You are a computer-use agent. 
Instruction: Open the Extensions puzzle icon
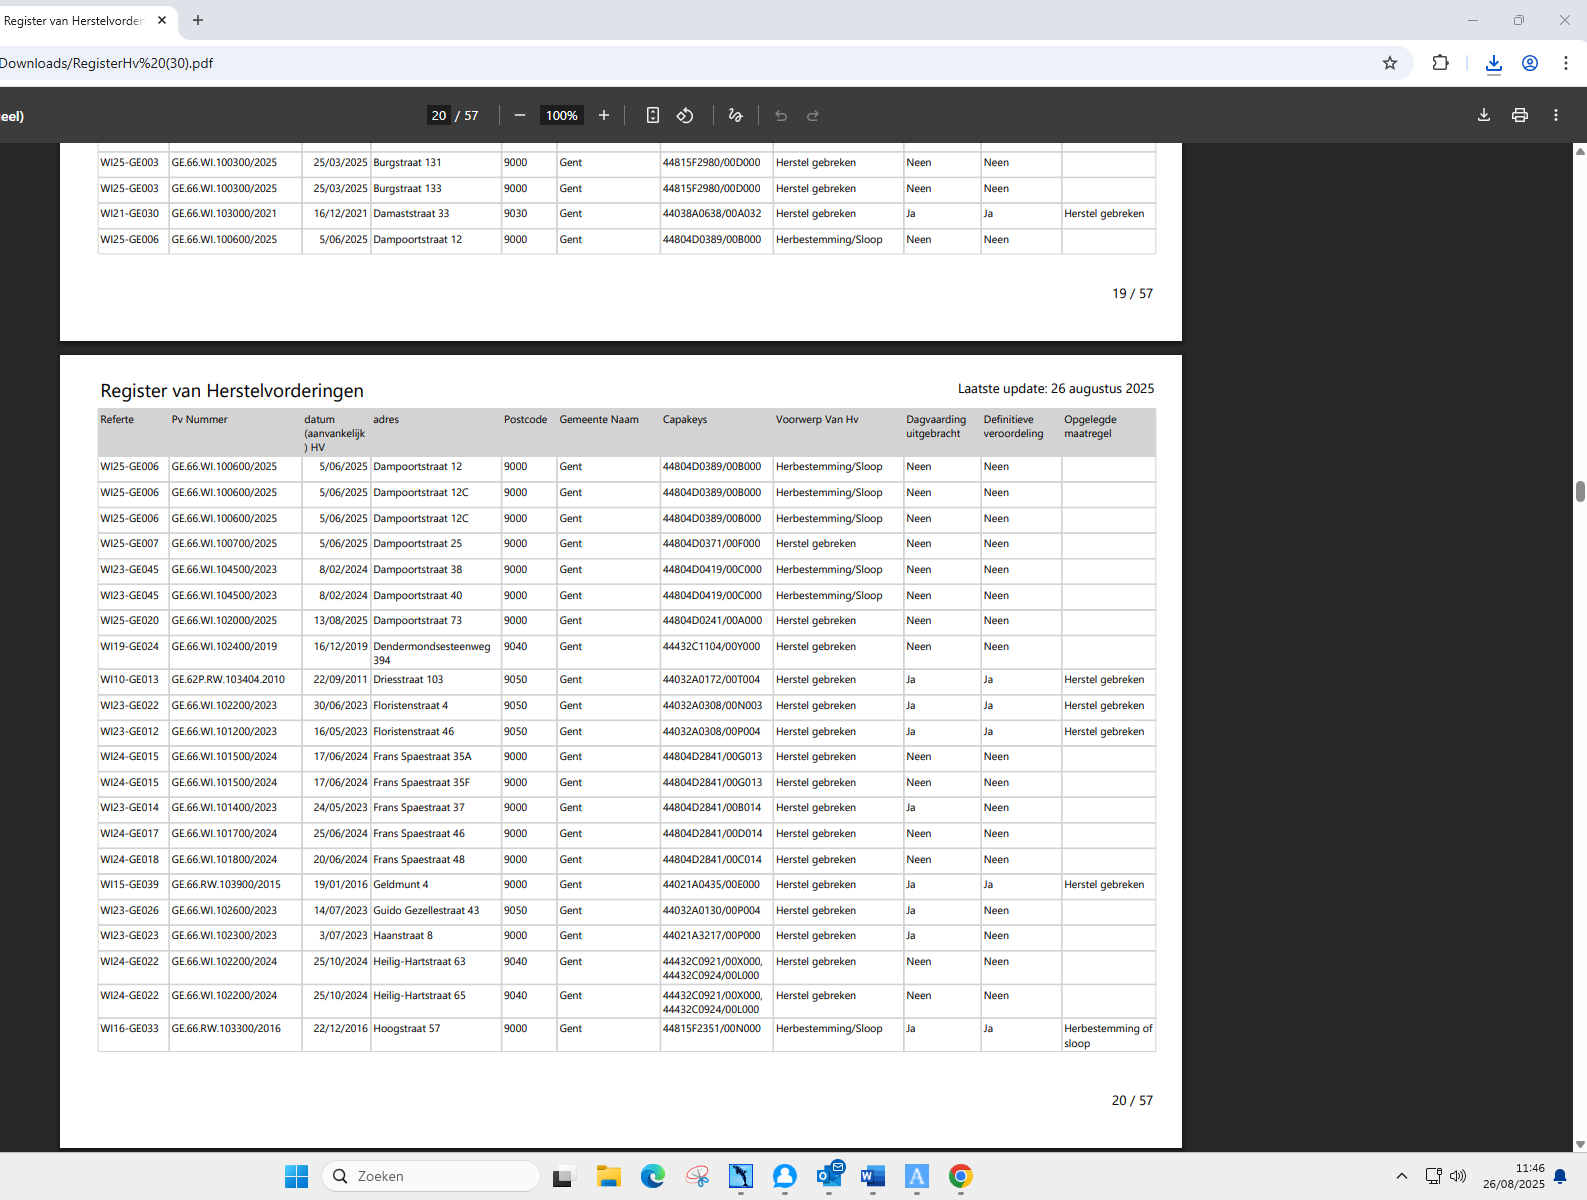pyautogui.click(x=1440, y=63)
